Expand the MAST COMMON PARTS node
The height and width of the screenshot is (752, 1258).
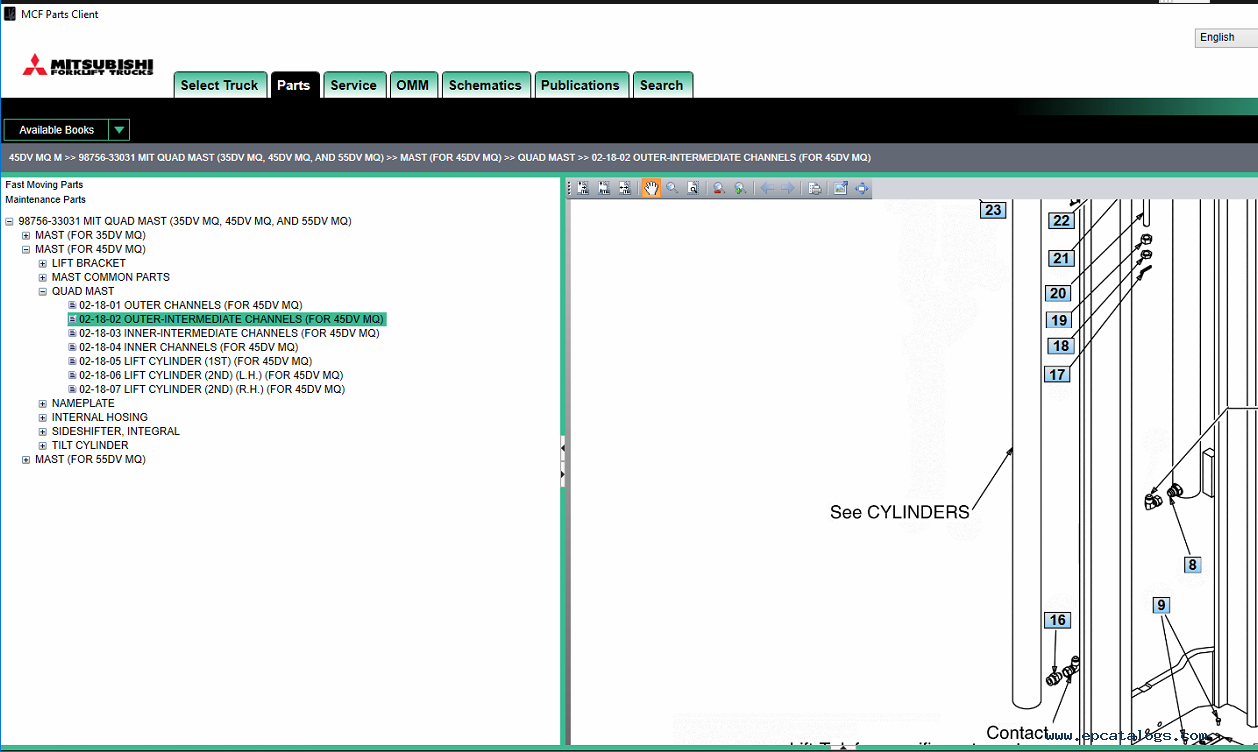(43, 277)
